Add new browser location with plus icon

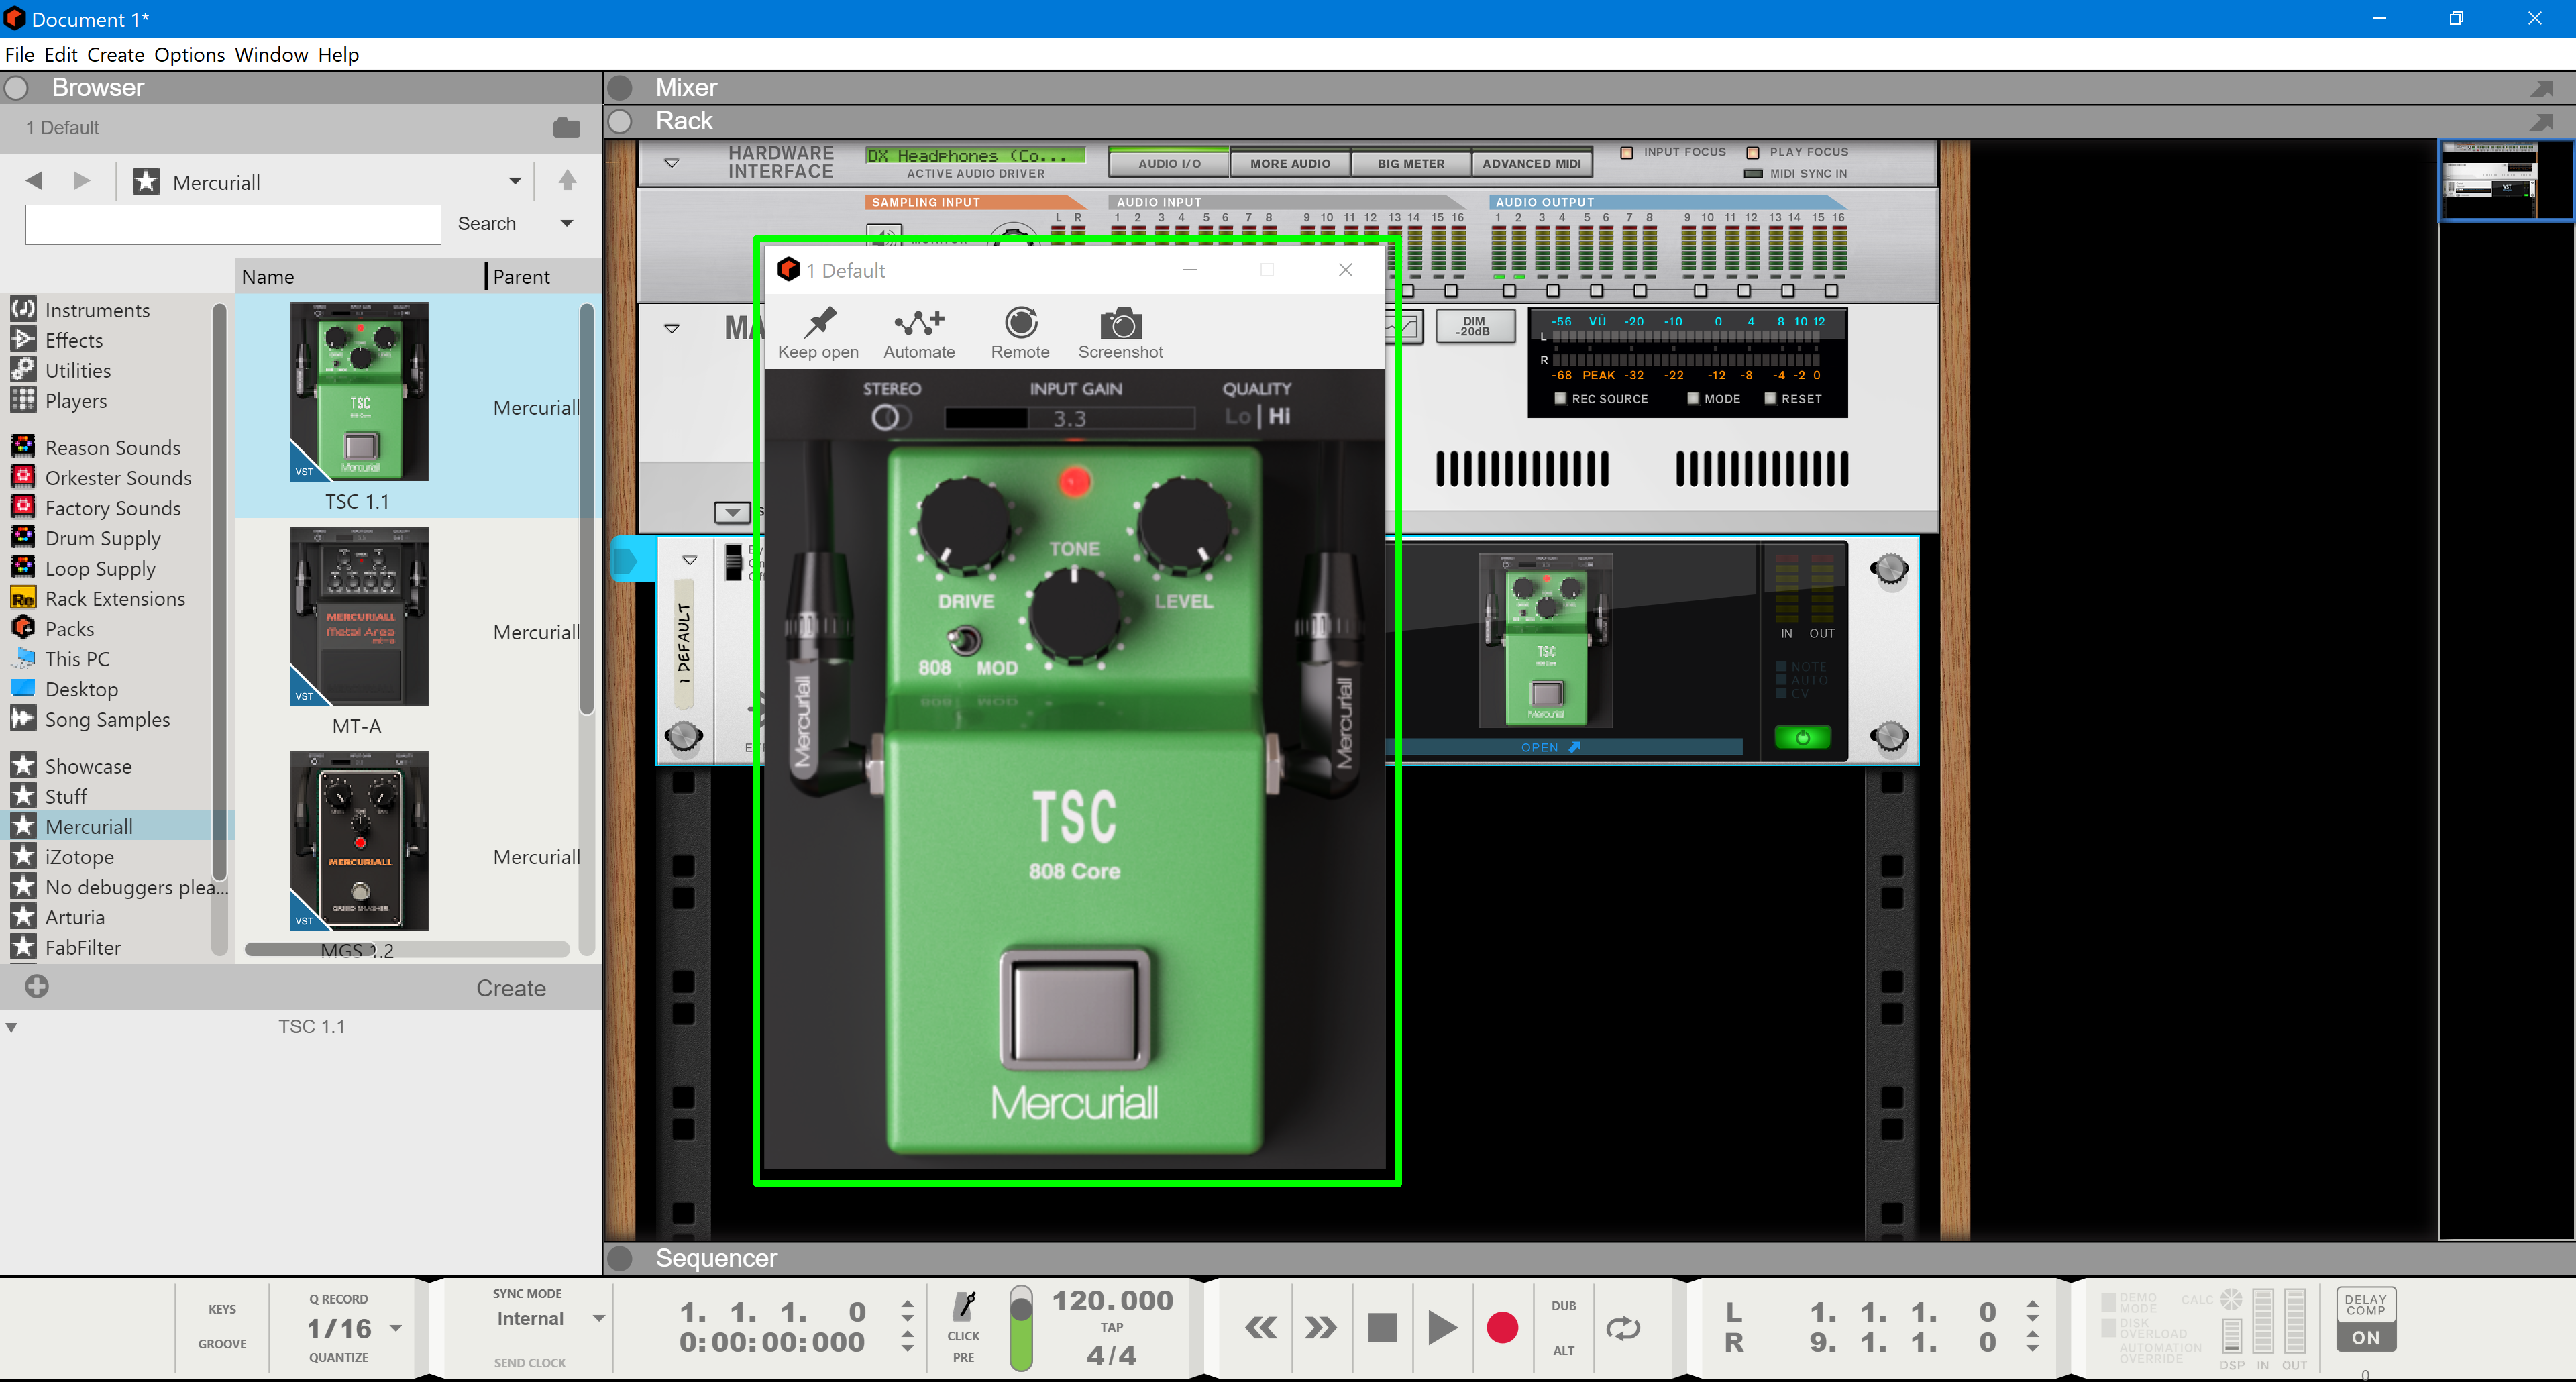point(37,986)
